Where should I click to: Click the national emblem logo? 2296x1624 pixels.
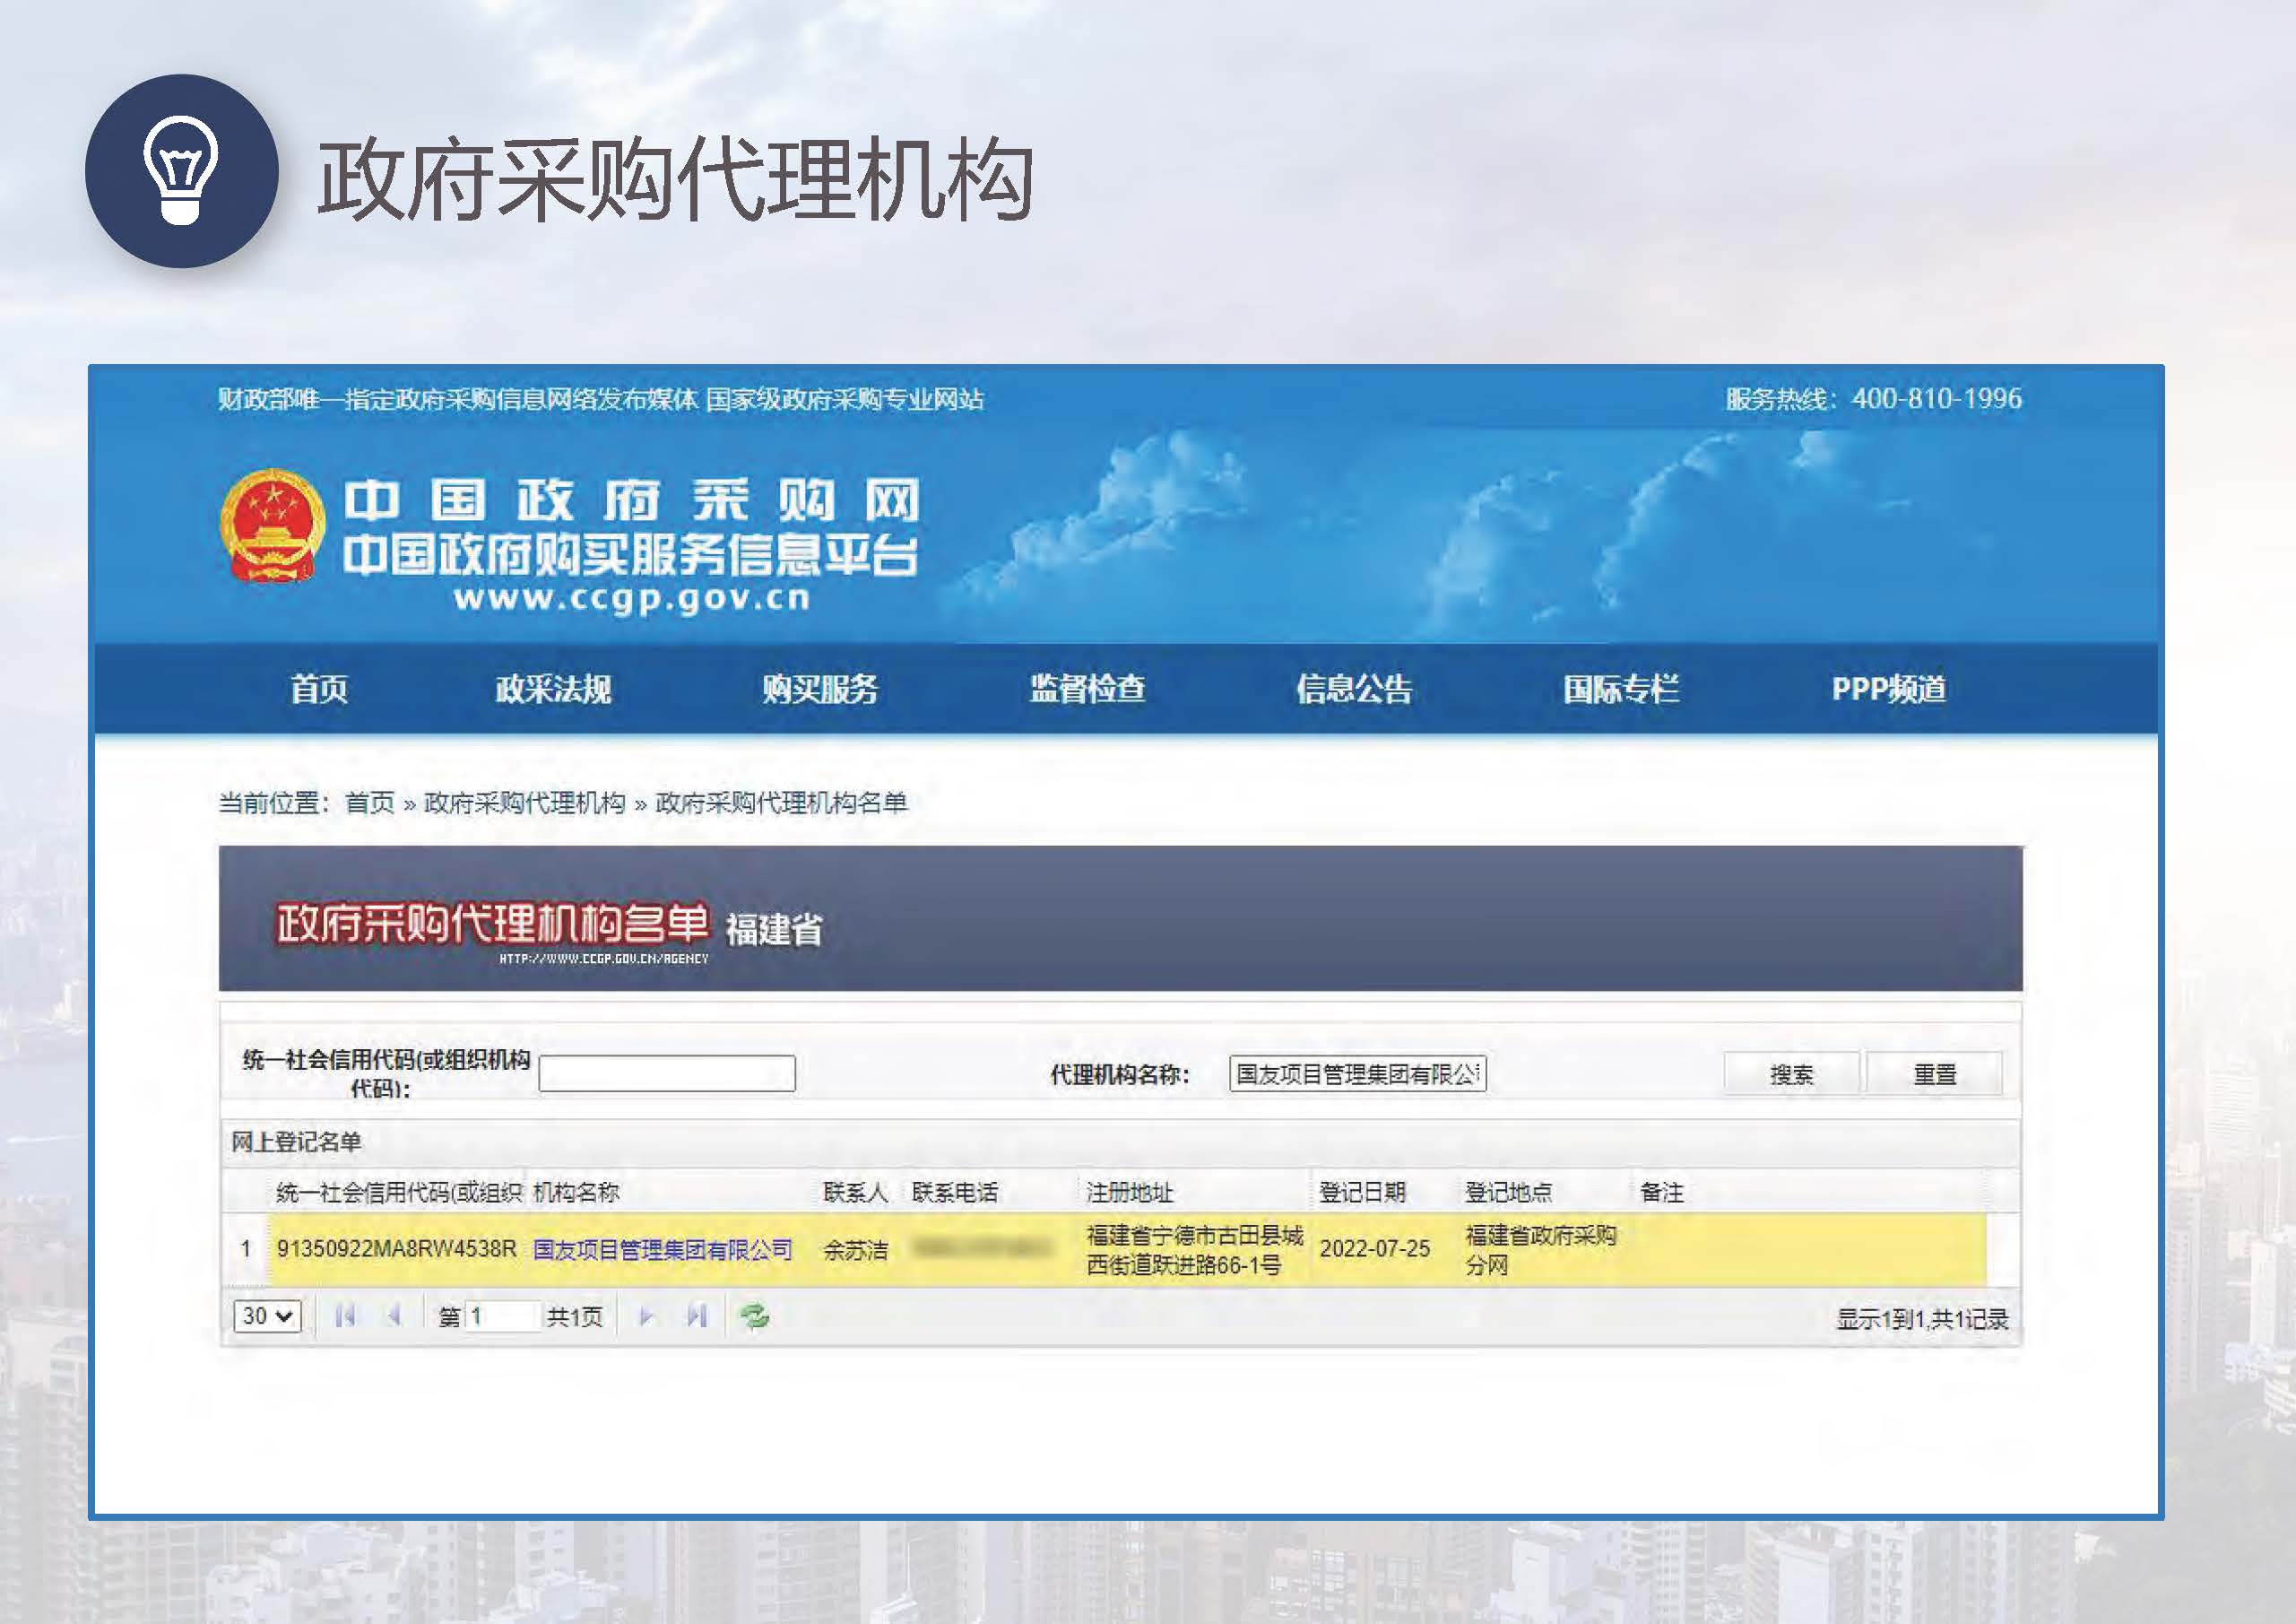coord(272,525)
